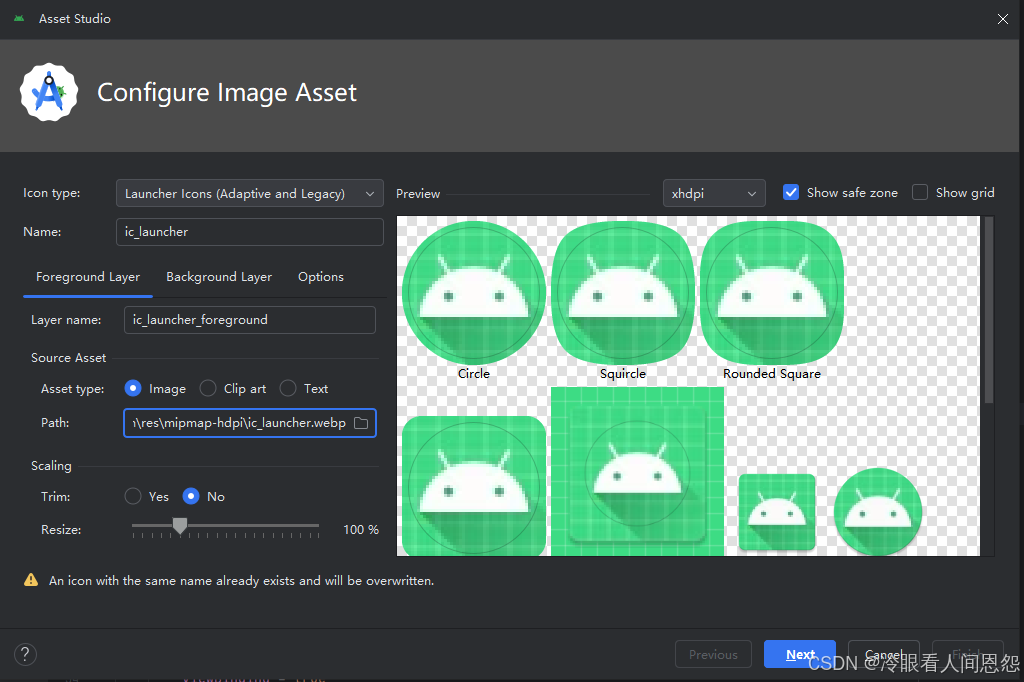Set Trim to No
Viewport: 1024px width, 682px height.
191,496
